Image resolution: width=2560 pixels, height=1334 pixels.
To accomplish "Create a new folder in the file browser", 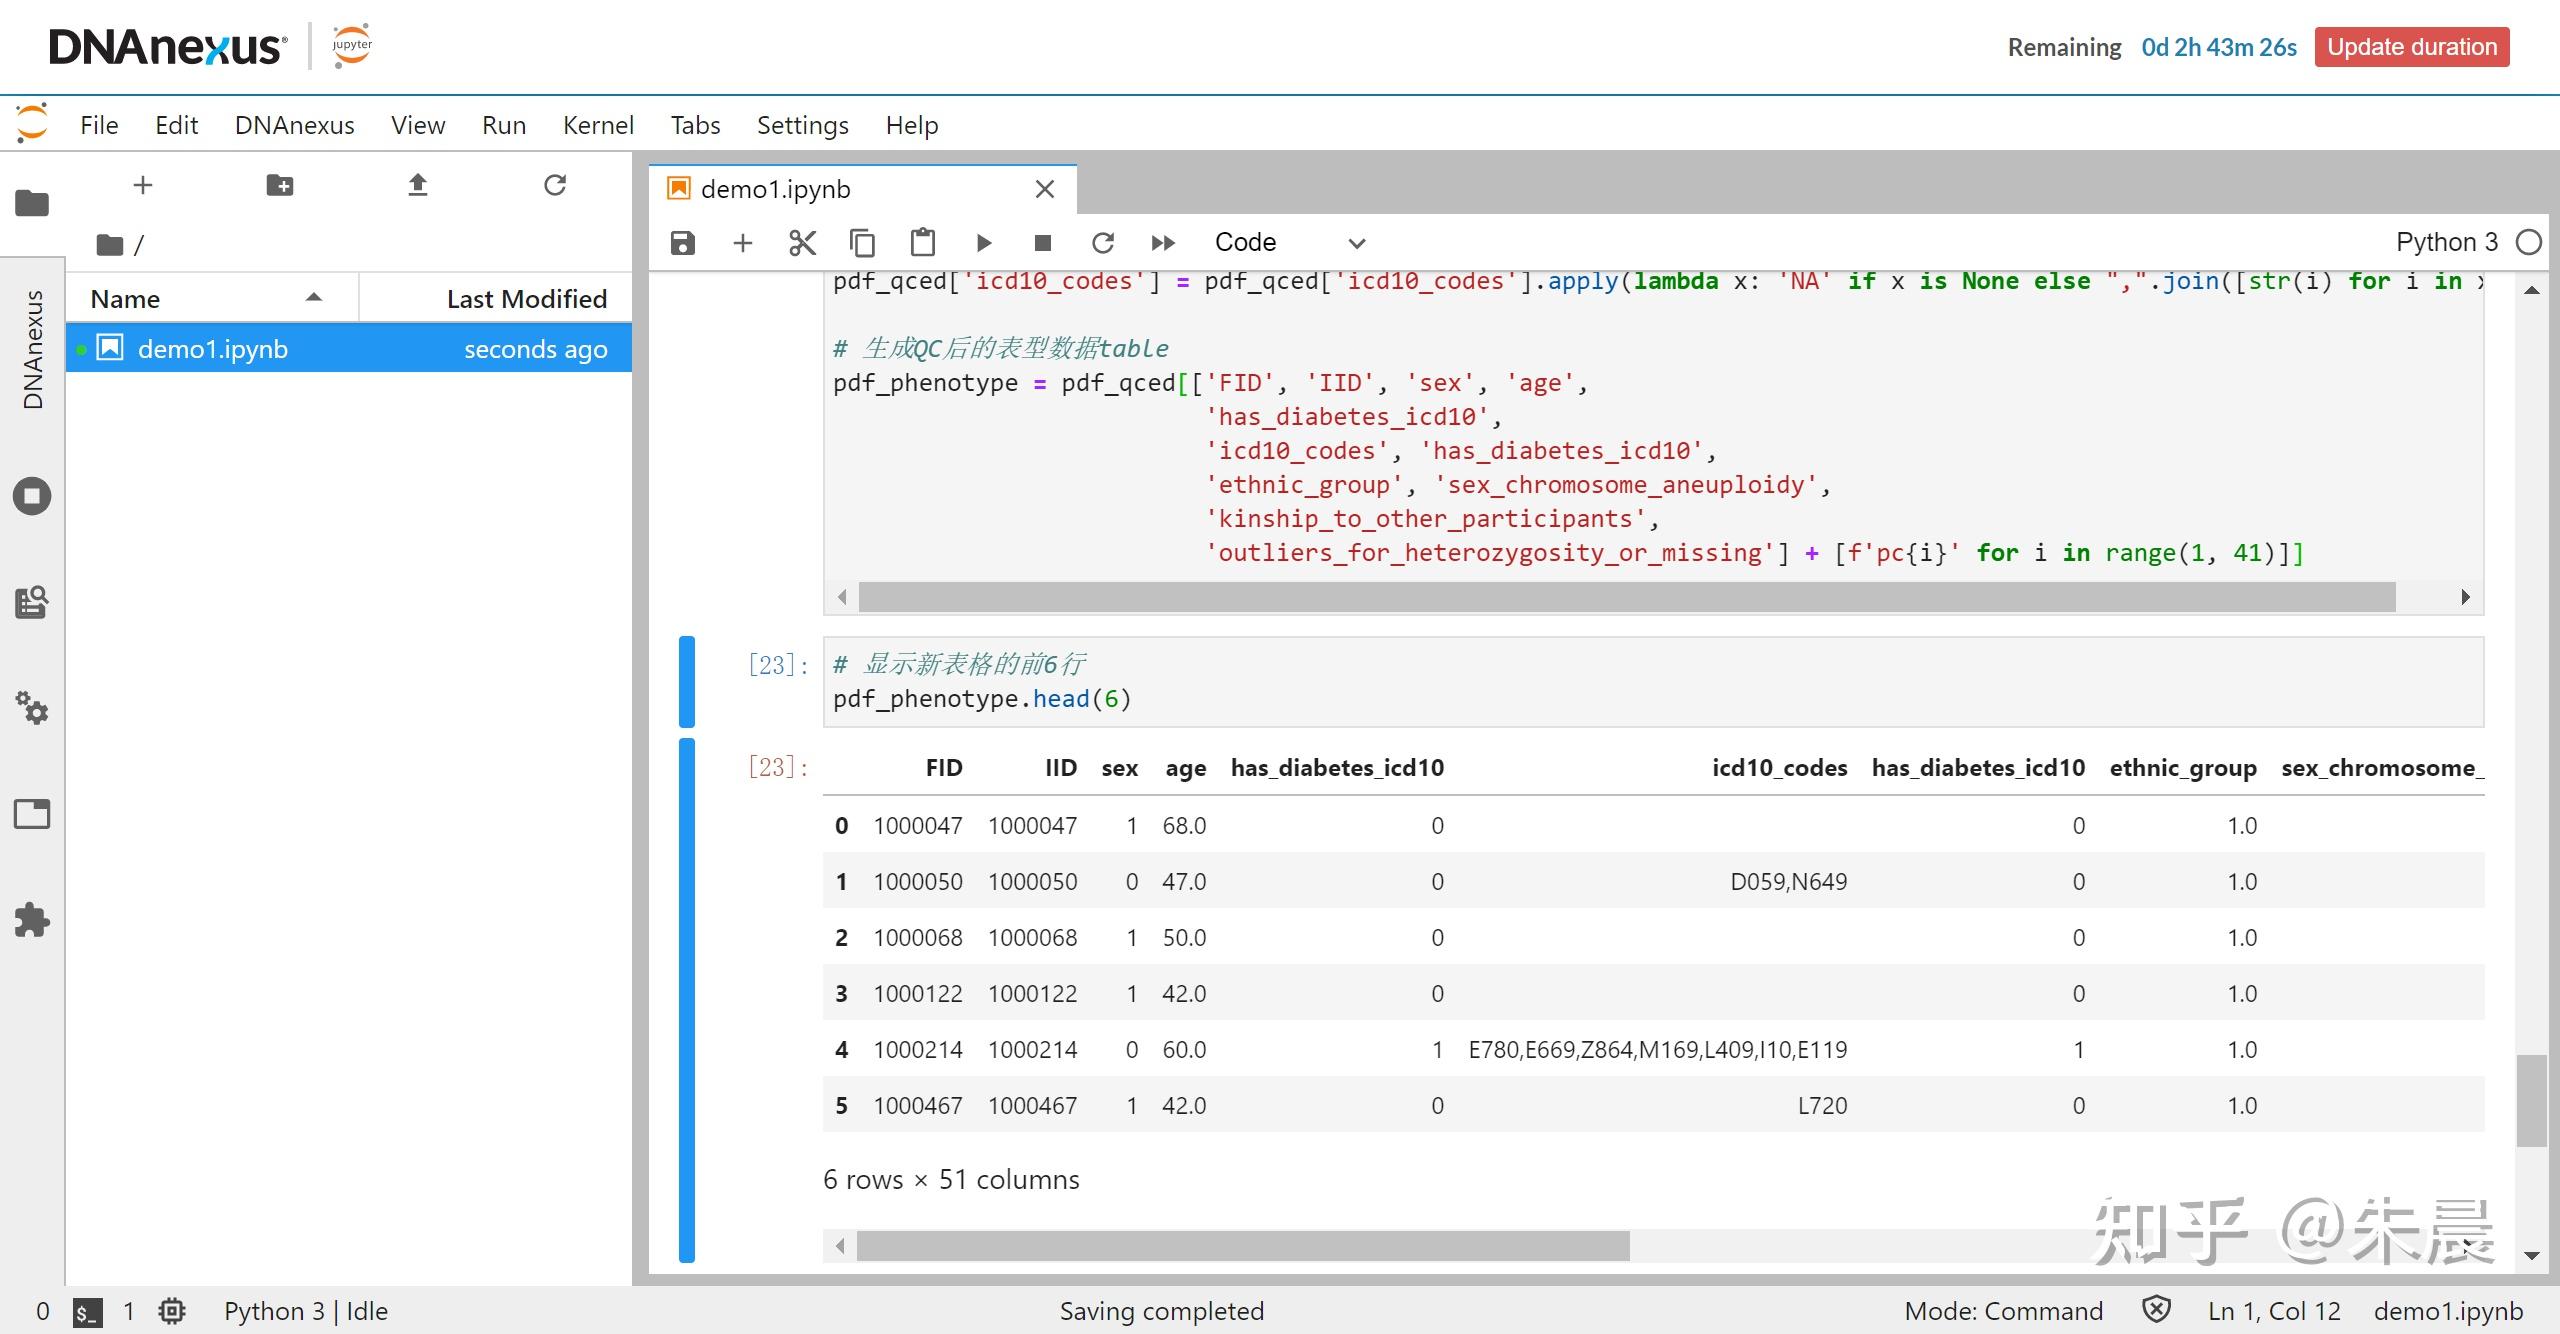I will [280, 185].
